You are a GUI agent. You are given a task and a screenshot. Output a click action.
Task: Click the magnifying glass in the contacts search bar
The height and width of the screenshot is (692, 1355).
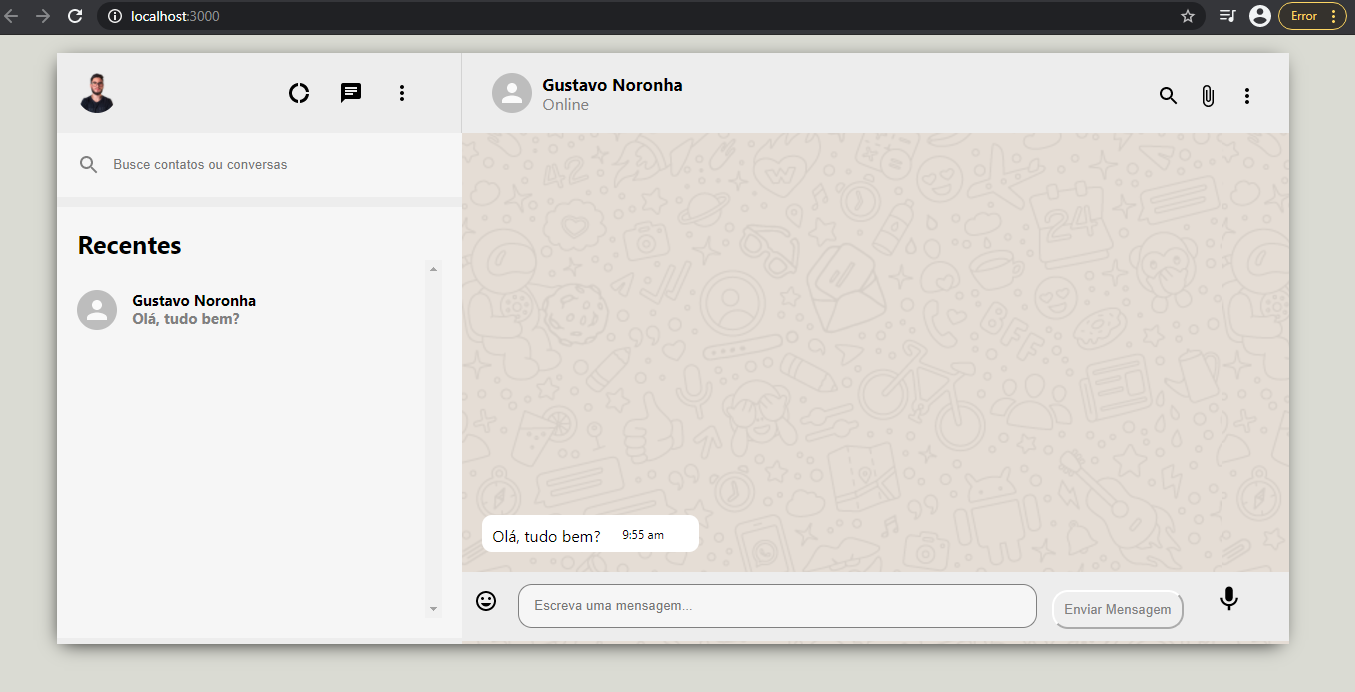(x=88, y=164)
